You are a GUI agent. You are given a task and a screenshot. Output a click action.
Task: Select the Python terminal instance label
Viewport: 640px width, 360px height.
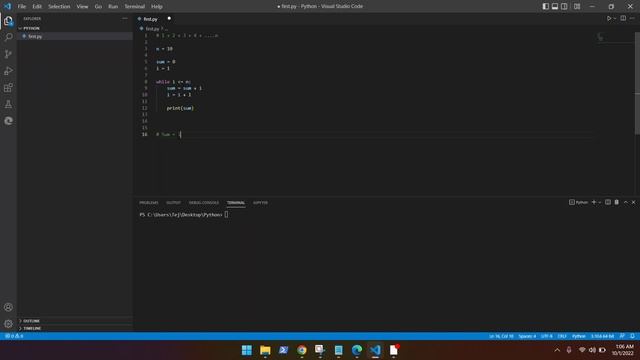(578, 202)
